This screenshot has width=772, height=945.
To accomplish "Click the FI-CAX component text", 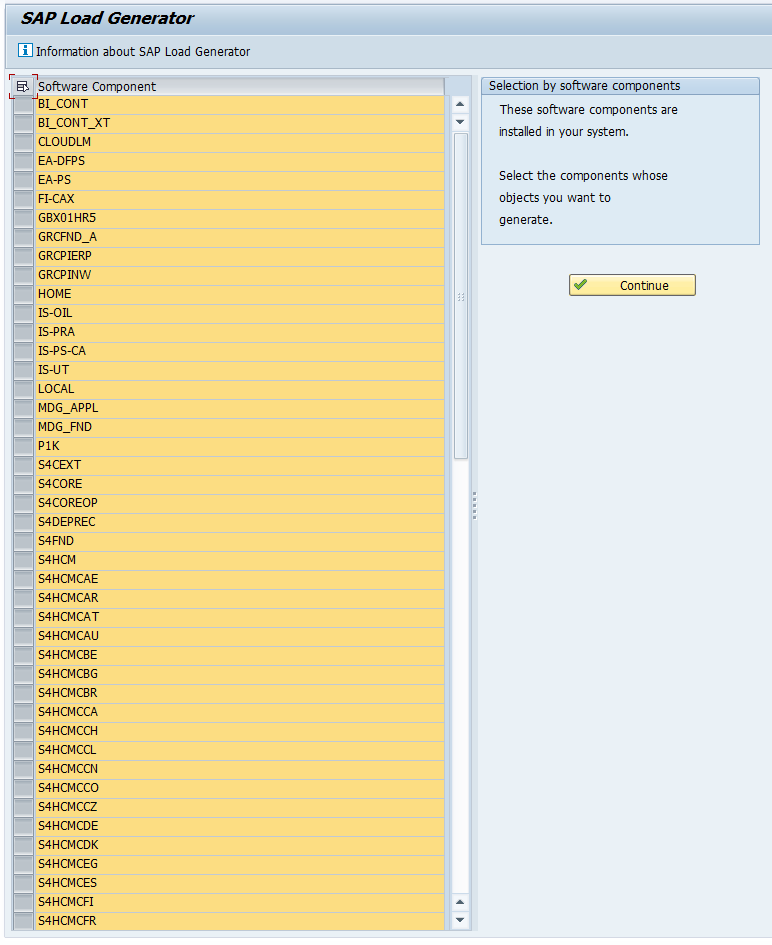I will pyautogui.click(x=56, y=199).
